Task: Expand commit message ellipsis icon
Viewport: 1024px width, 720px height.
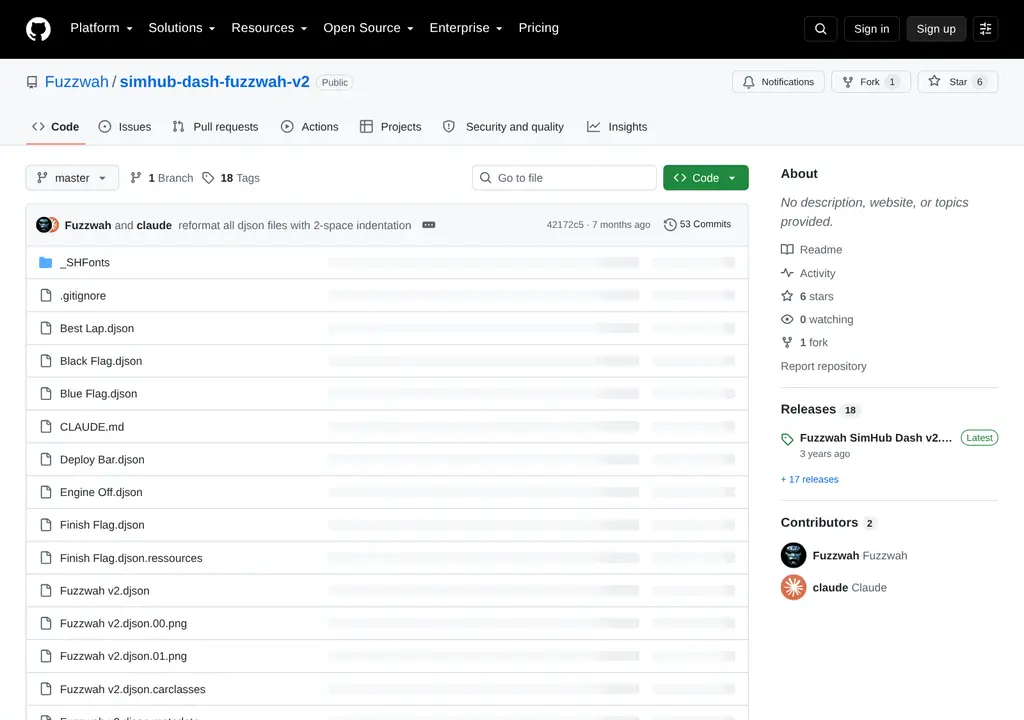Action: [428, 225]
